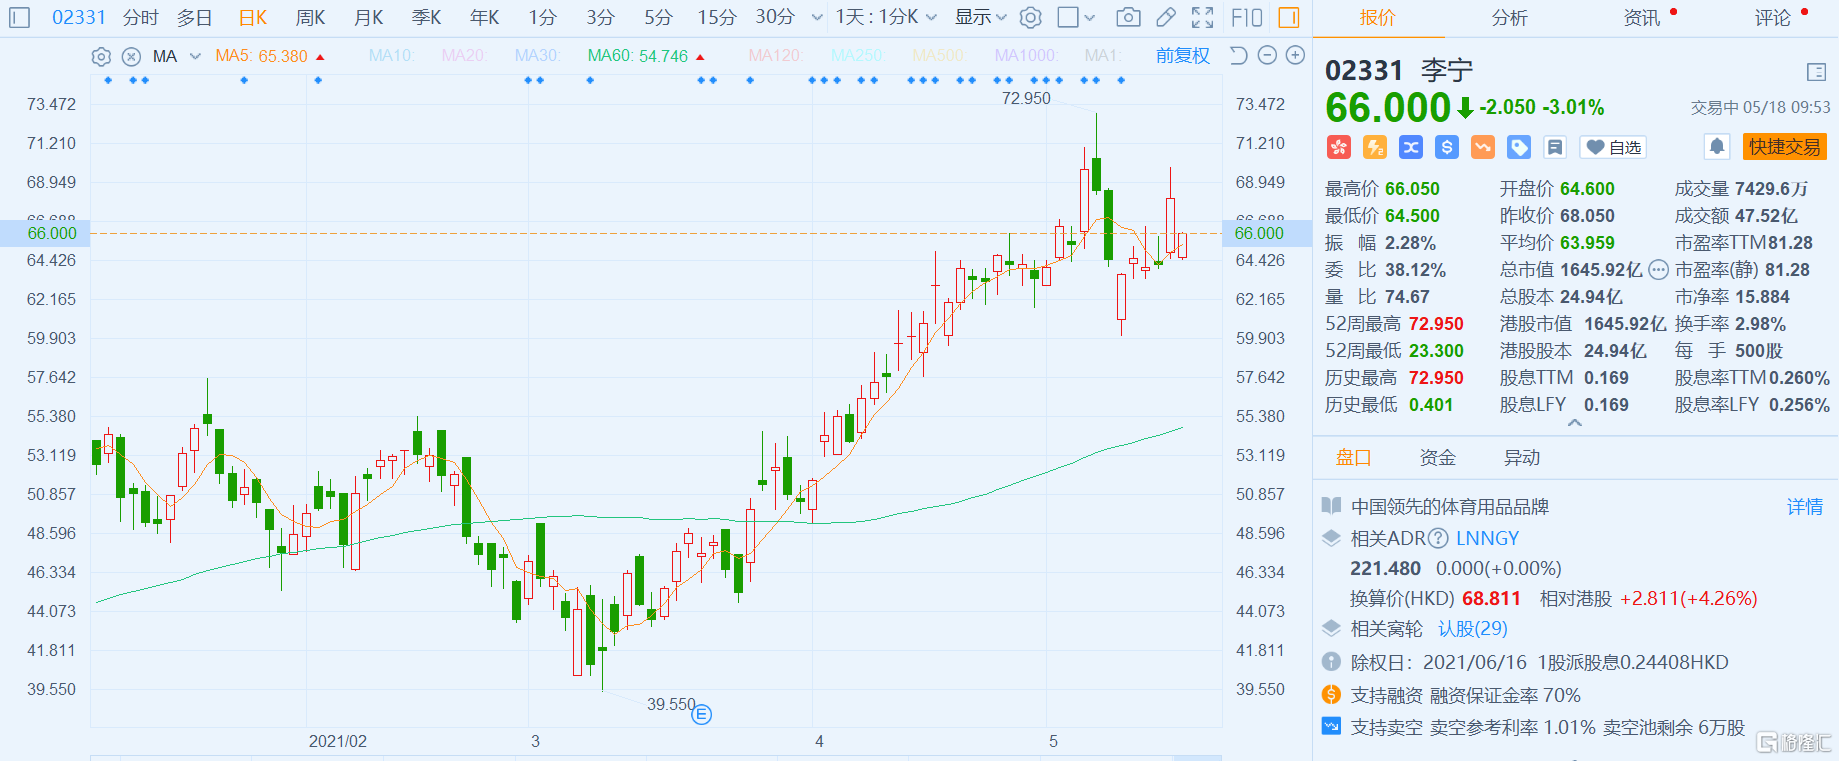This screenshot has width=1839, height=761.
Task: Open the stock notes bookmark icon
Action: click(1555, 147)
